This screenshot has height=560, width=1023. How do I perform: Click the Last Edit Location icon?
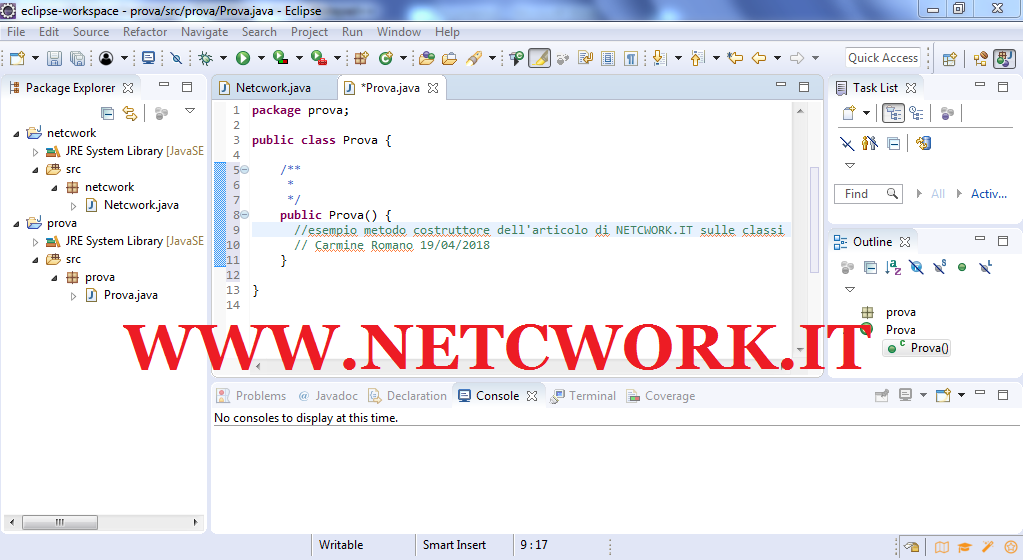(735, 58)
